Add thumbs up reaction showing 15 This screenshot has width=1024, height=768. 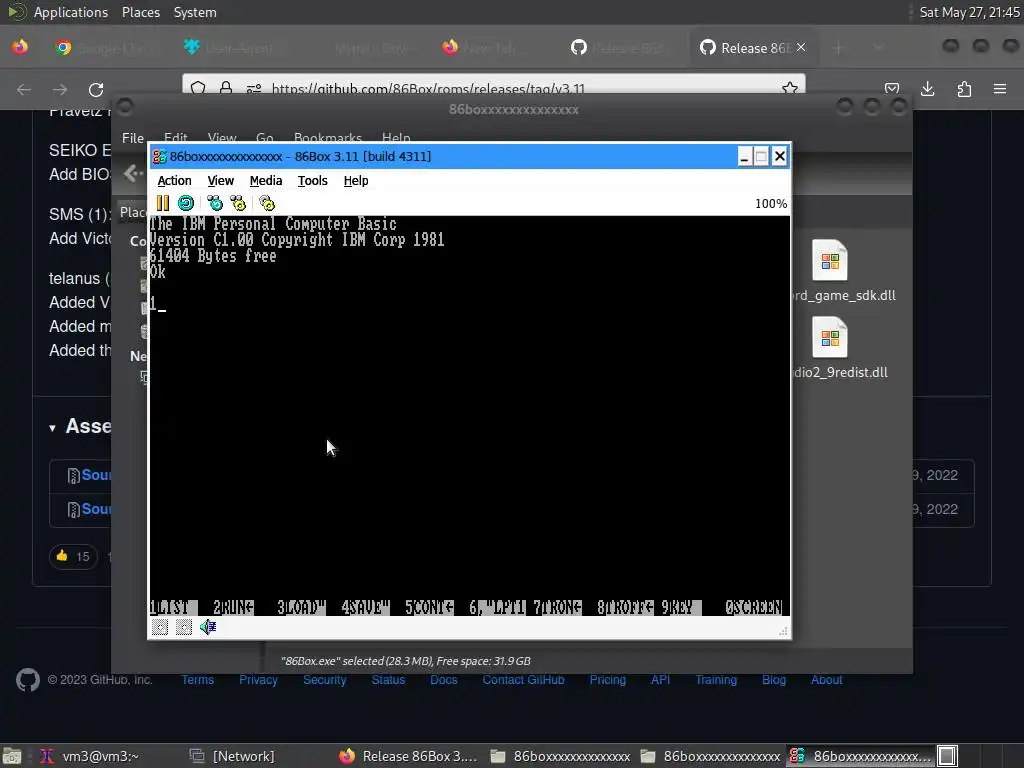point(73,556)
